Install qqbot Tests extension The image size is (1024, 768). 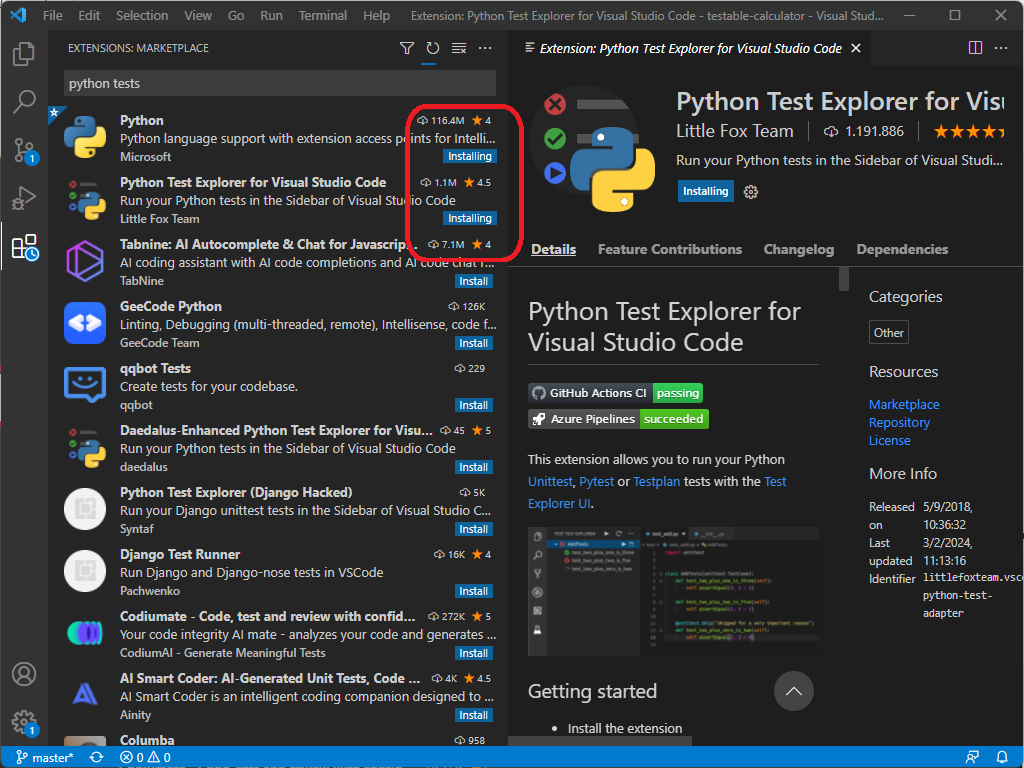[473, 406]
